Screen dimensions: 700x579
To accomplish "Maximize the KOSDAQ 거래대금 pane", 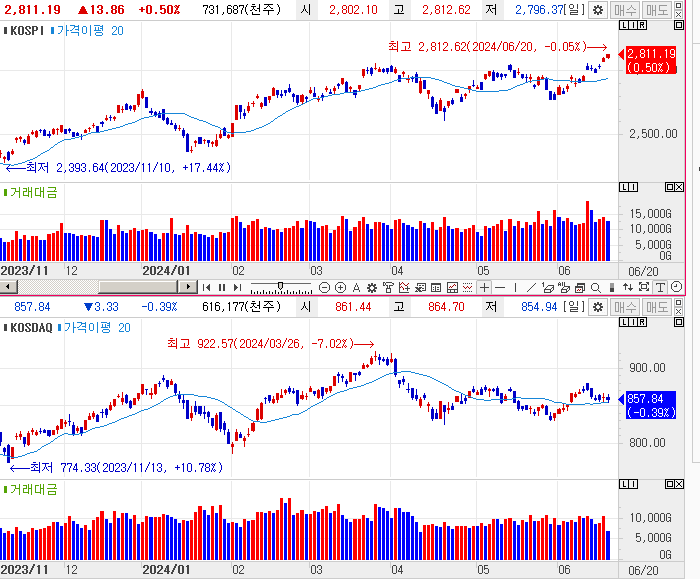I will point(670,484).
